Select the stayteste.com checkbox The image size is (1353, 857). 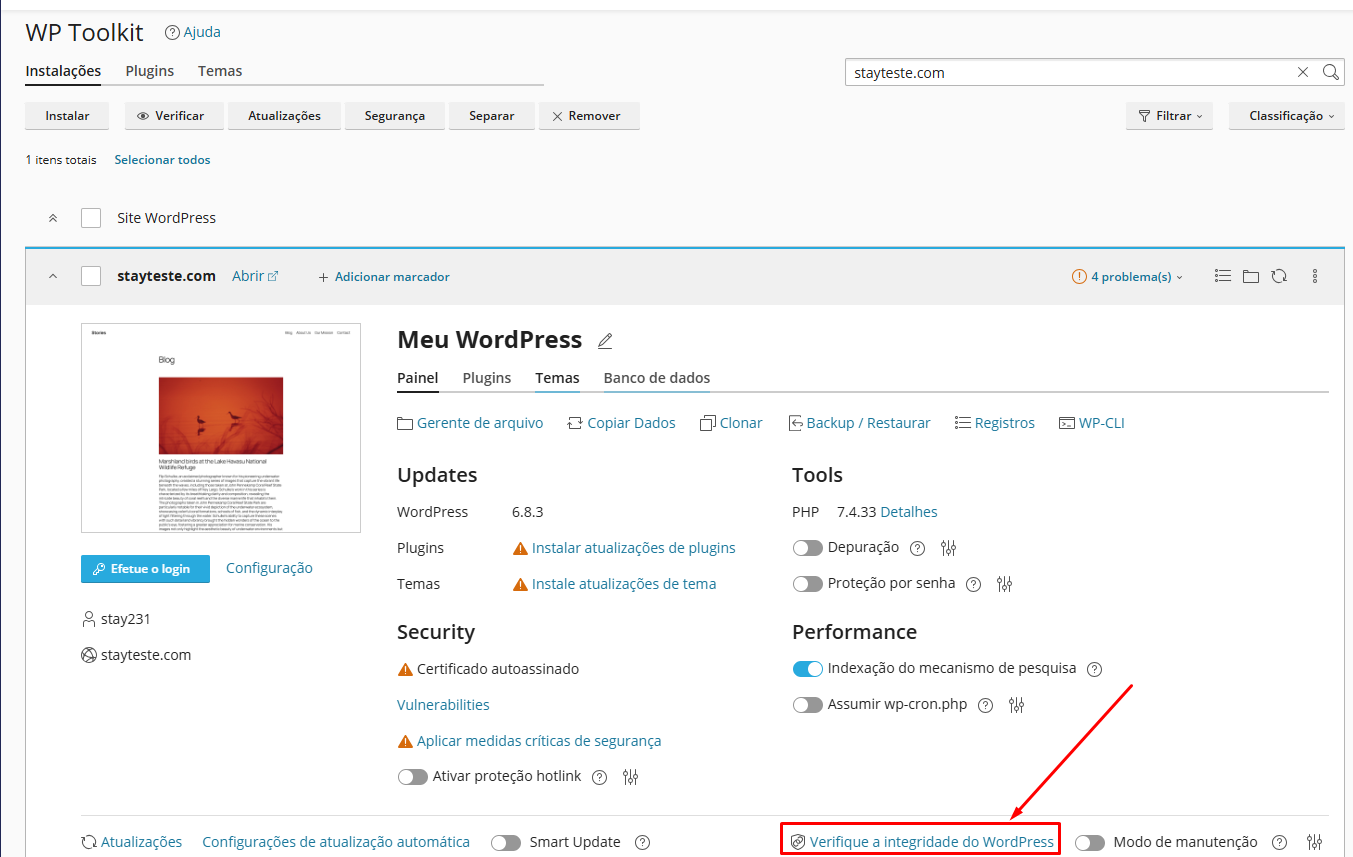(91, 277)
